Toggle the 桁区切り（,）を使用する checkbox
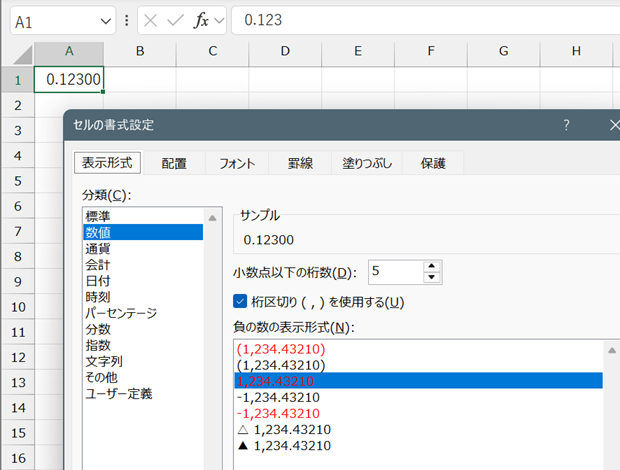This screenshot has width=620, height=470. pyautogui.click(x=240, y=302)
